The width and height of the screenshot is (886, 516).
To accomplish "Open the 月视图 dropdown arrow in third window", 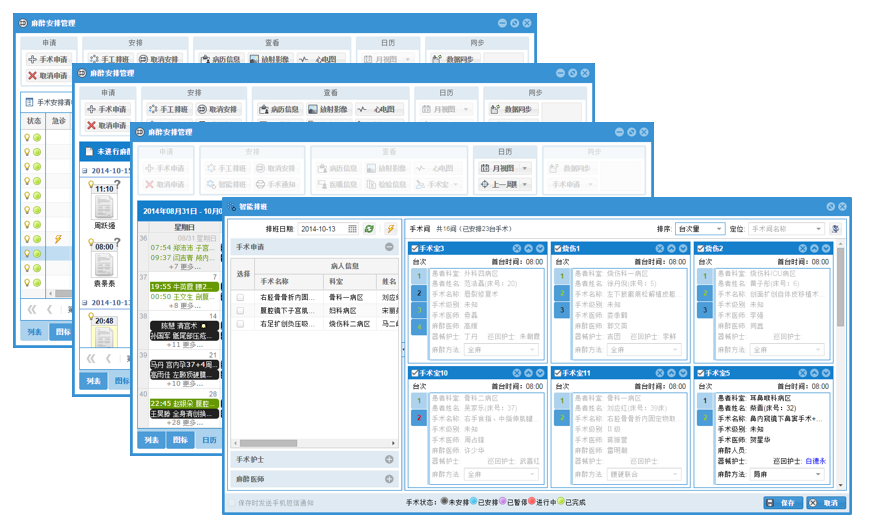I will (x=525, y=168).
